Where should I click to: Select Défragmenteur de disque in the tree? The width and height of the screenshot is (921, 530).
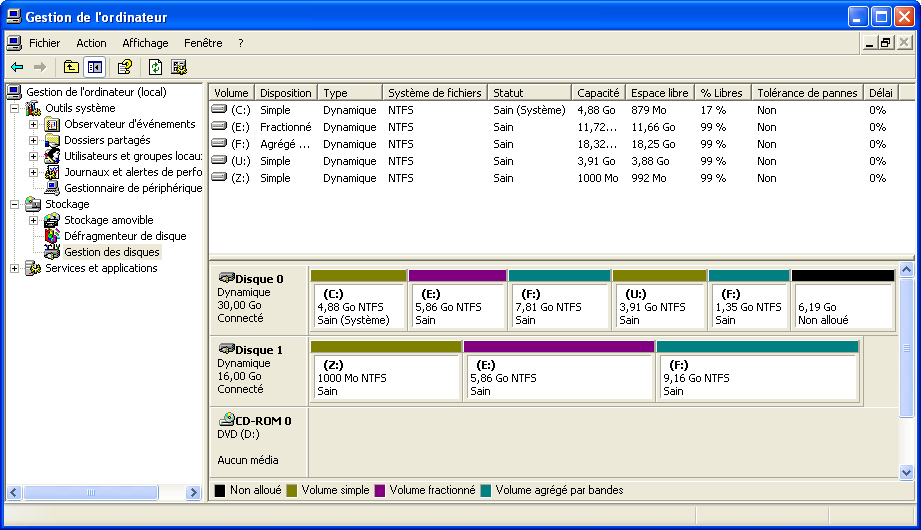[125, 236]
